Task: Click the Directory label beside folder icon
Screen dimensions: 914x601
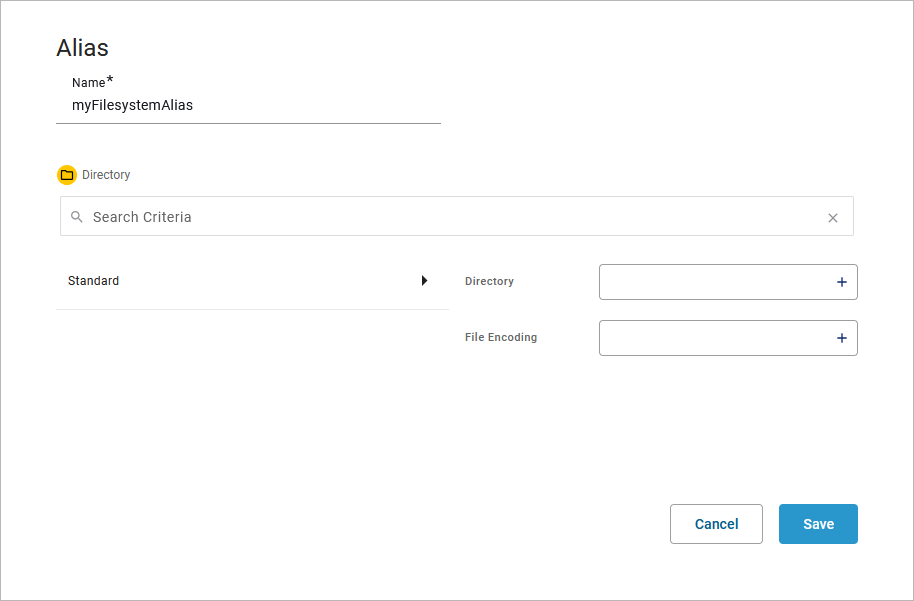Action: pos(106,175)
